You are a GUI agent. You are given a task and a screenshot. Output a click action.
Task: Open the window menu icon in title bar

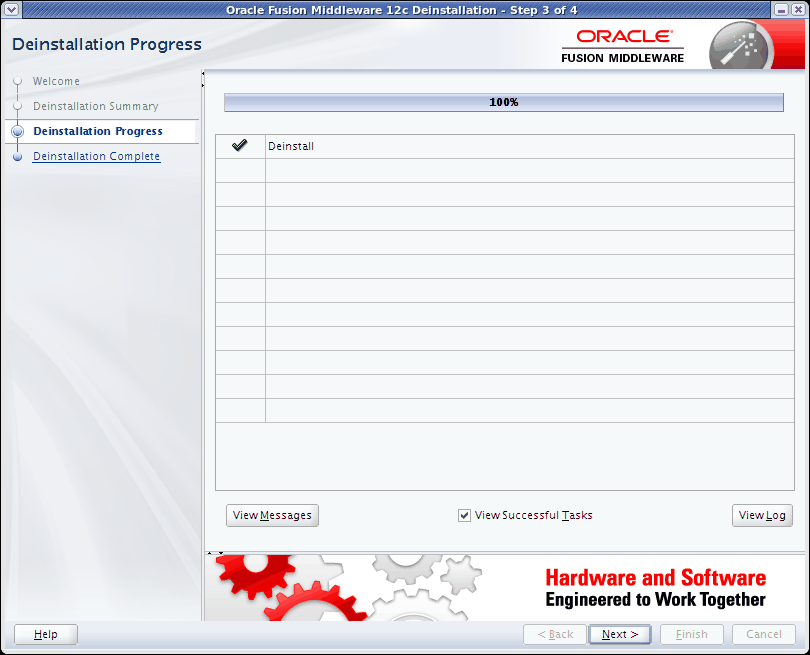coord(11,9)
